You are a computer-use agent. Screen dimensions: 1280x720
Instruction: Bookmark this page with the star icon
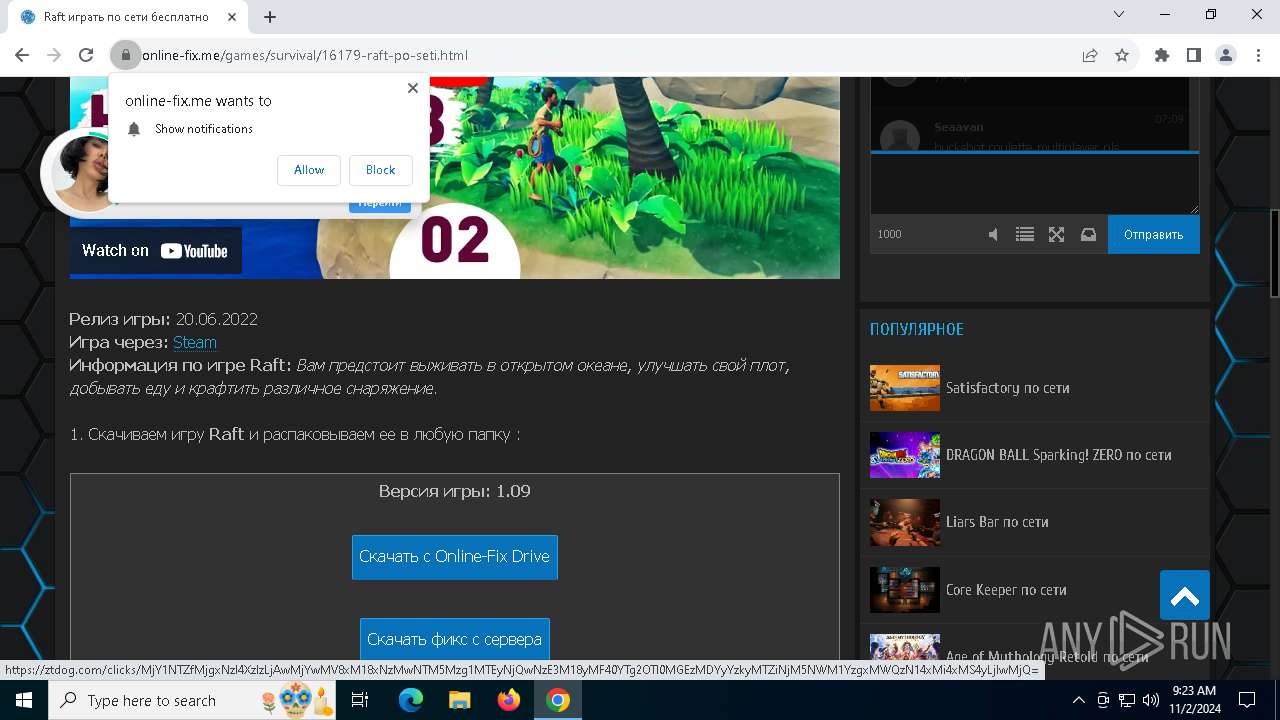tap(1122, 55)
